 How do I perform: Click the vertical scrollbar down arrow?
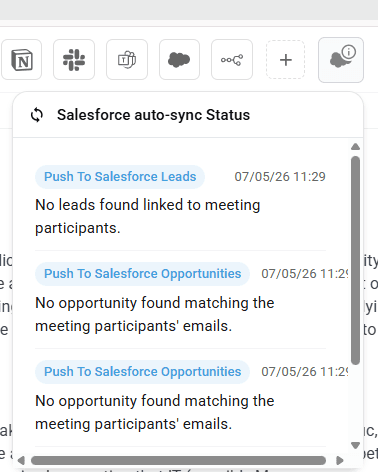(x=355, y=445)
